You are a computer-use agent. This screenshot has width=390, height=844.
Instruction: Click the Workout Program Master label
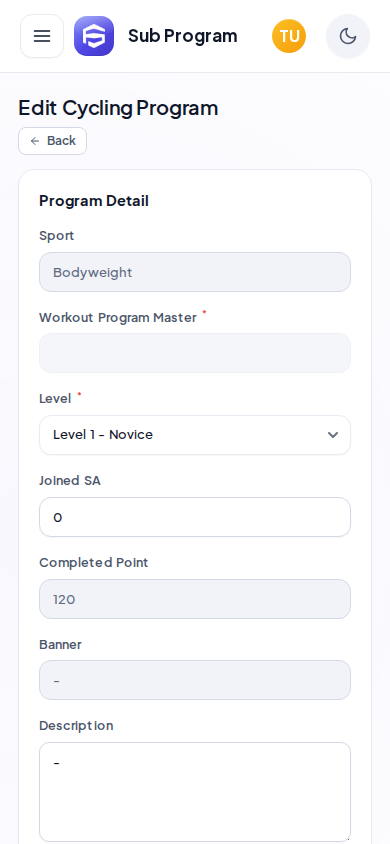click(x=118, y=318)
